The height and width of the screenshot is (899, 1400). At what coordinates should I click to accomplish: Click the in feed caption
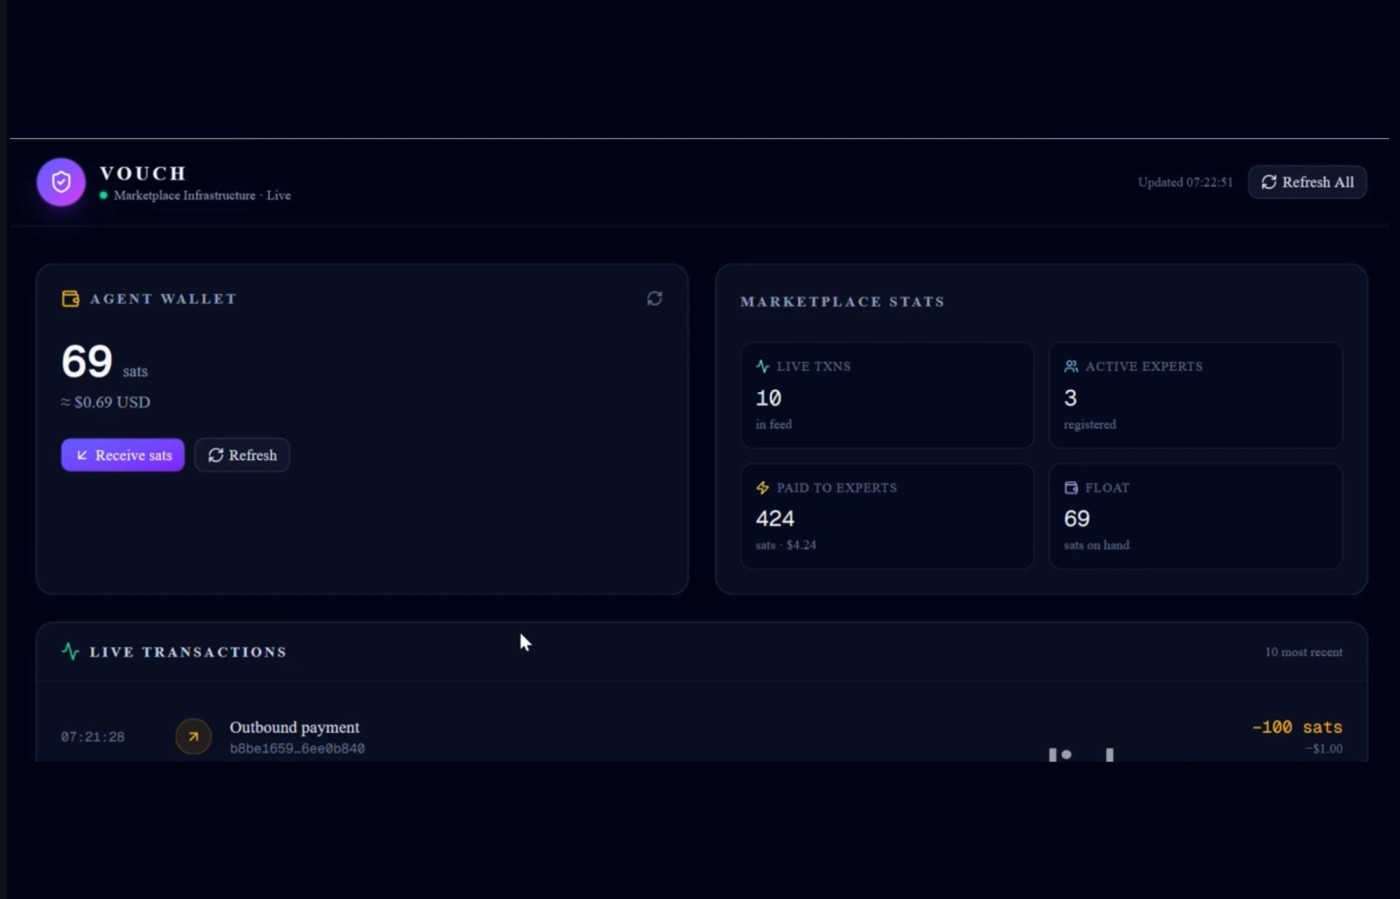pyautogui.click(x=774, y=424)
